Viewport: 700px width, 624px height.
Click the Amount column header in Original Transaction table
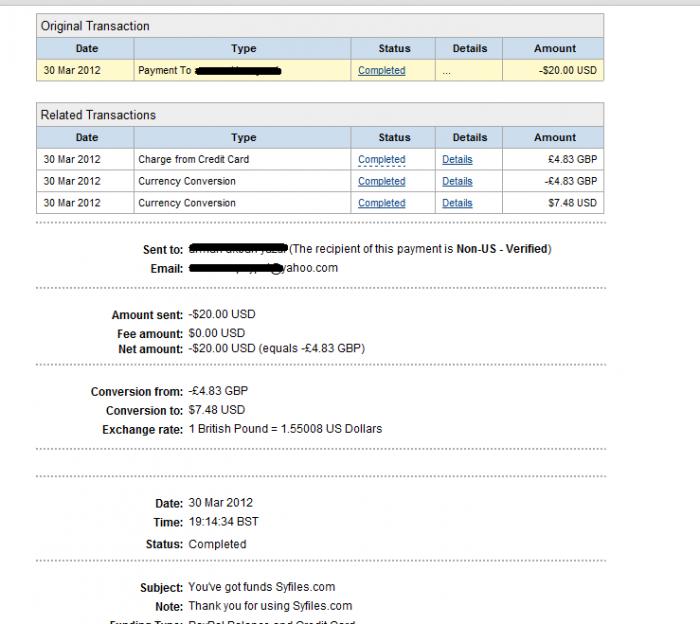pos(554,48)
